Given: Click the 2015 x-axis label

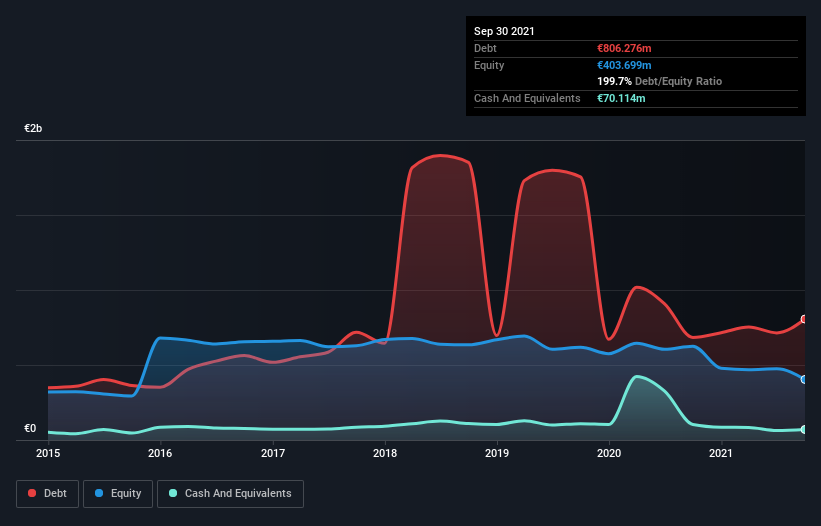Looking at the screenshot, I should [48, 453].
